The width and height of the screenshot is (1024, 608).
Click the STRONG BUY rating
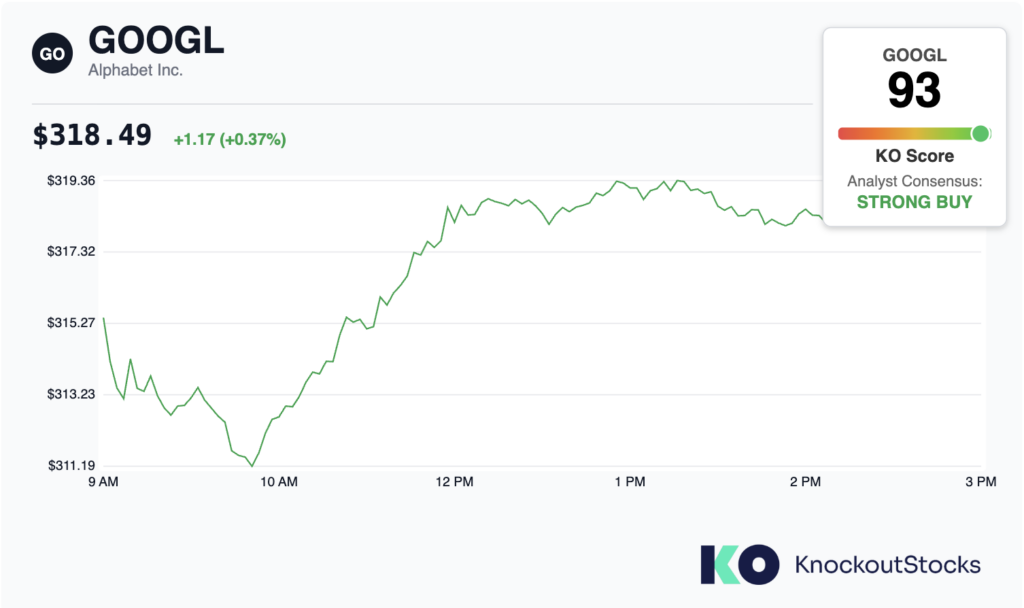click(x=914, y=202)
